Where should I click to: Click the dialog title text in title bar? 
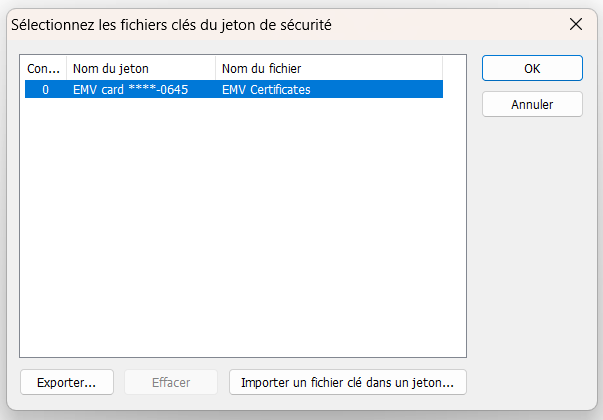coord(171,25)
